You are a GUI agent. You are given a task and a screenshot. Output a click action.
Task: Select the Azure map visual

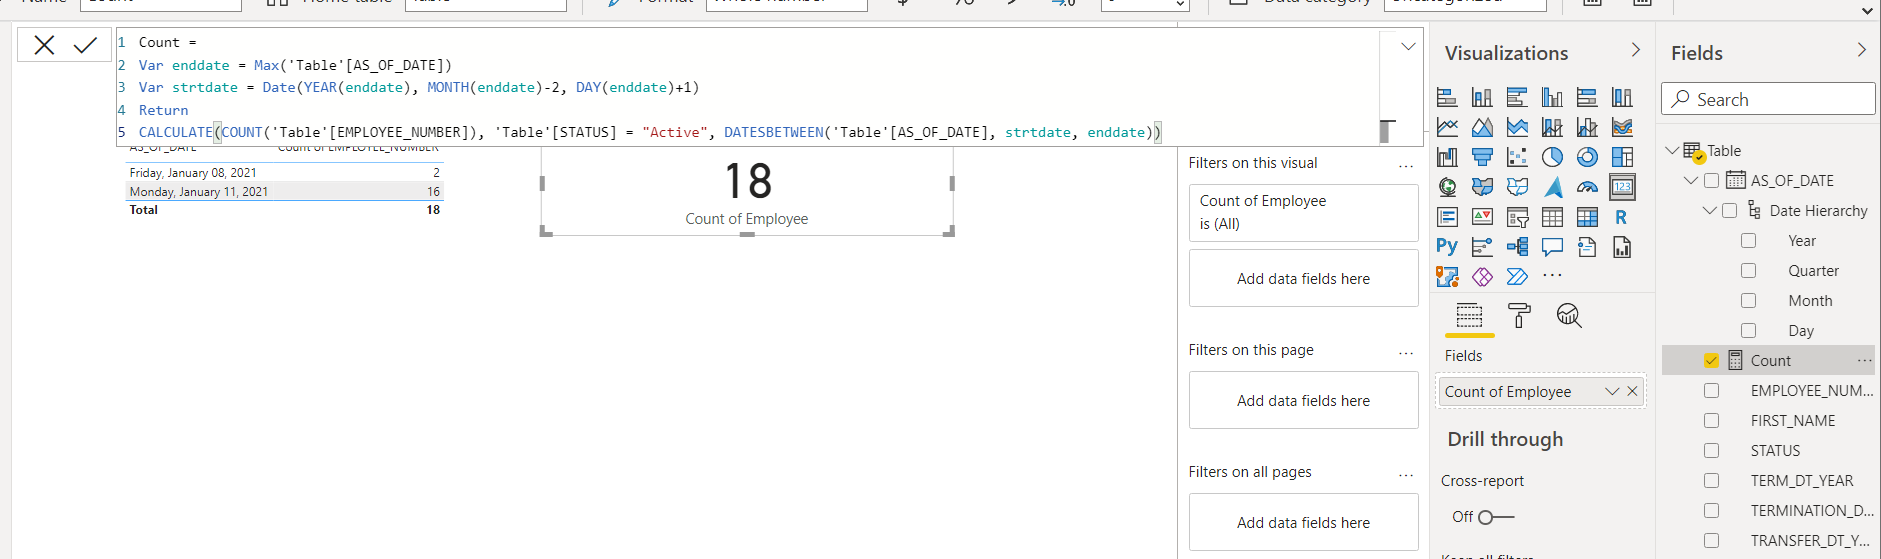tap(1552, 187)
